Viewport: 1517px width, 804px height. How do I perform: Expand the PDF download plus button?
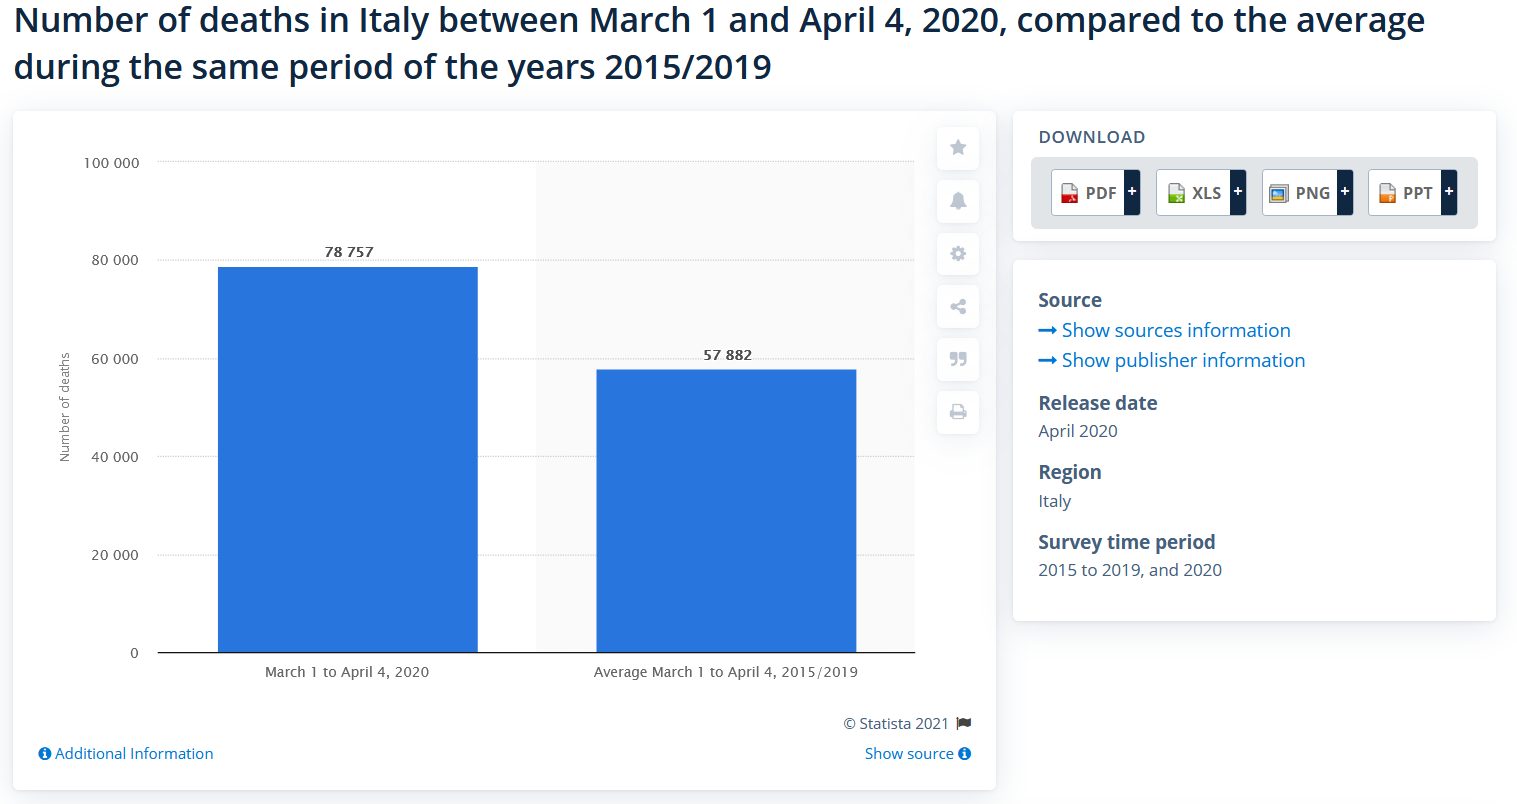pos(1132,192)
